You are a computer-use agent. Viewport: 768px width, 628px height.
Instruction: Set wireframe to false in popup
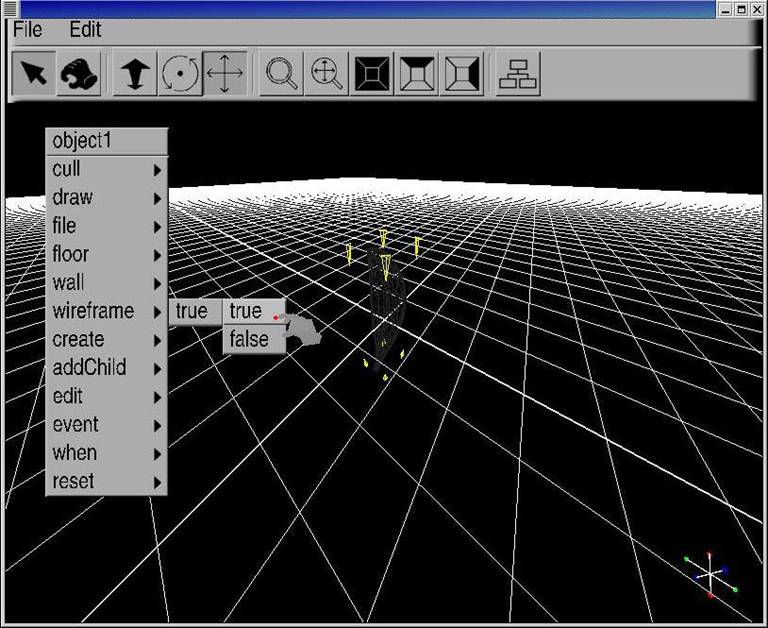(x=254, y=339)
